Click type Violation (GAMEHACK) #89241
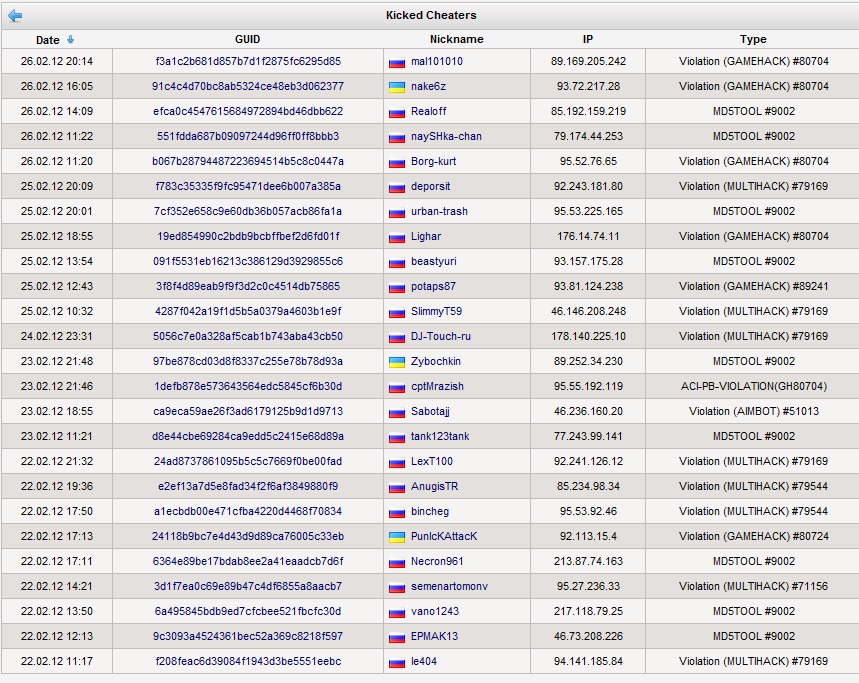859x683 pixels. [754, 286]
